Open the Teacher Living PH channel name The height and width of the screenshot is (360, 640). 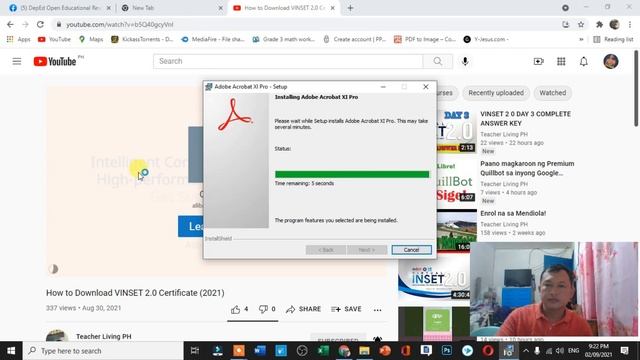[104, 336]
